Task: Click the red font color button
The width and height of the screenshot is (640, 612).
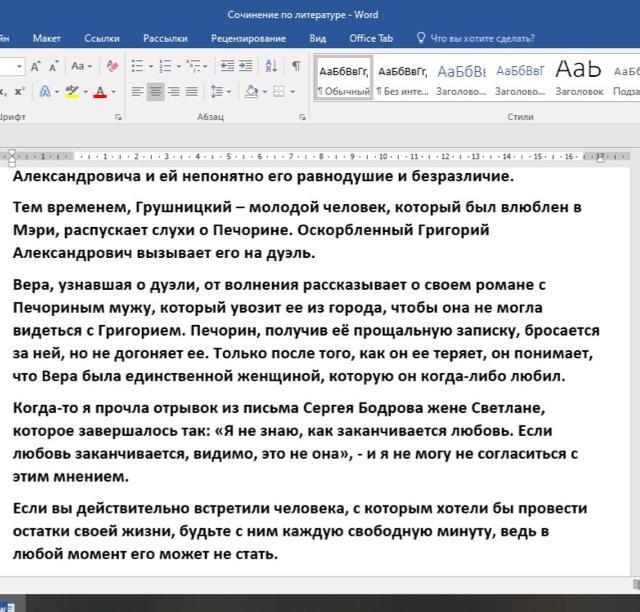Action: click(99, 92)
